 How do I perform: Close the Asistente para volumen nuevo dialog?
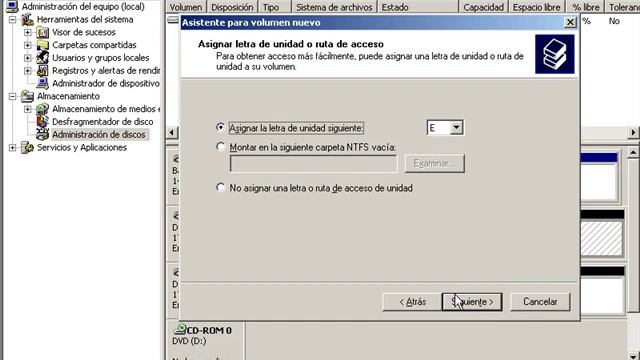[570, 22]
